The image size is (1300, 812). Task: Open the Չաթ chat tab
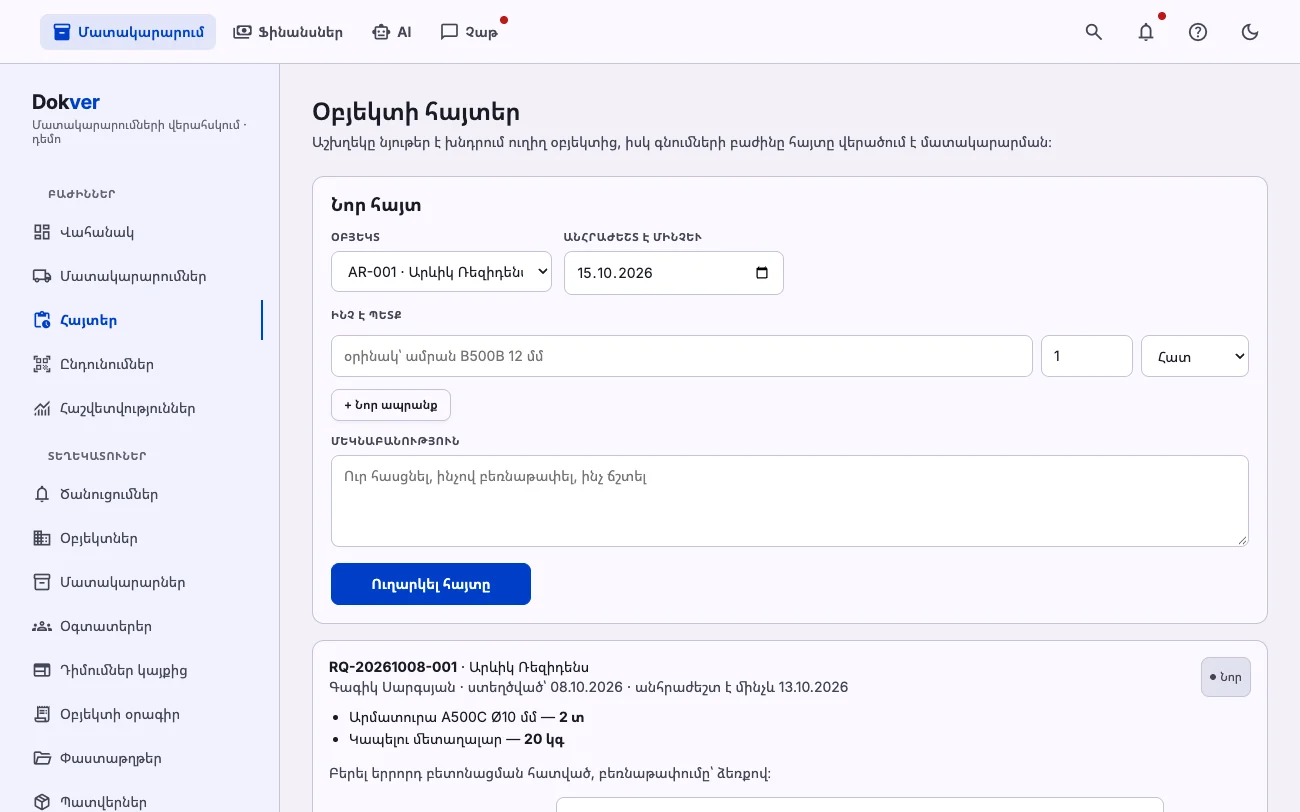click(x=469, y=32)
